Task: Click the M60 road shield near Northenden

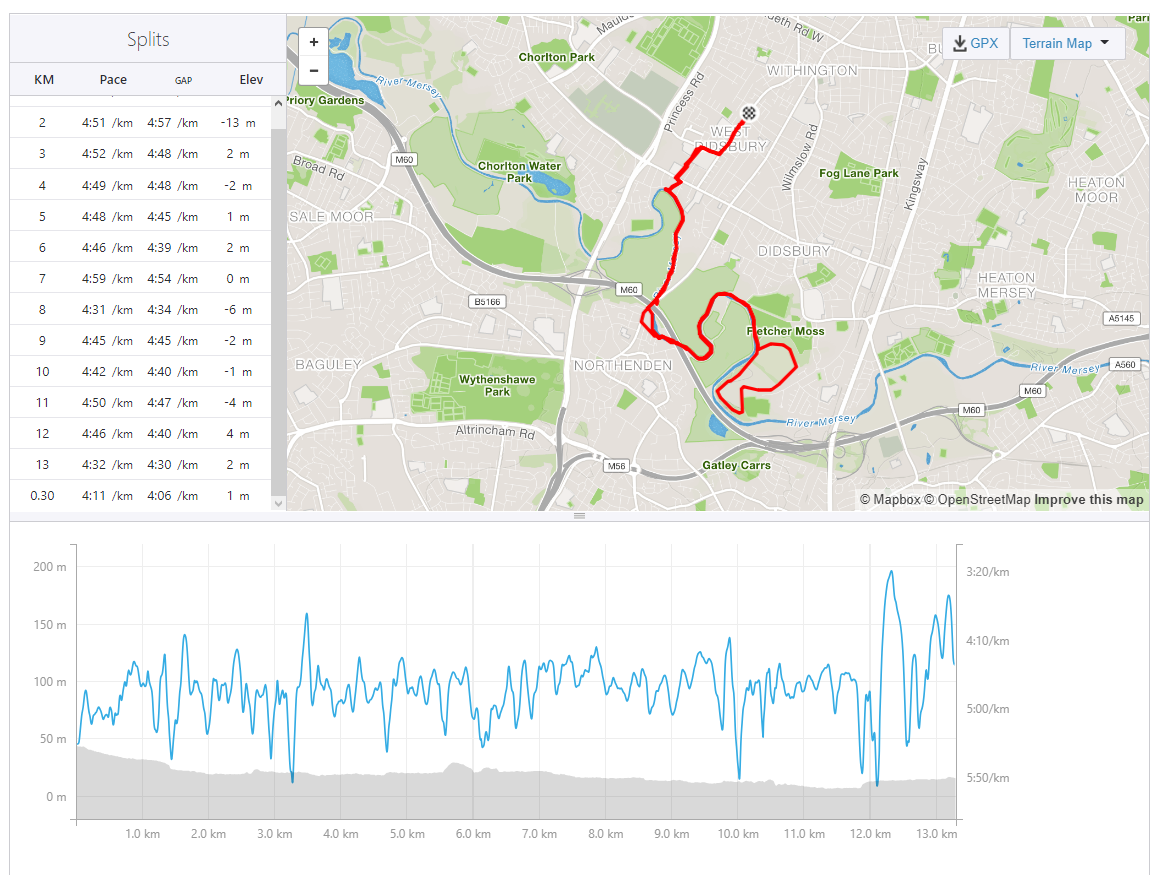Action: [x=627, y=290]
